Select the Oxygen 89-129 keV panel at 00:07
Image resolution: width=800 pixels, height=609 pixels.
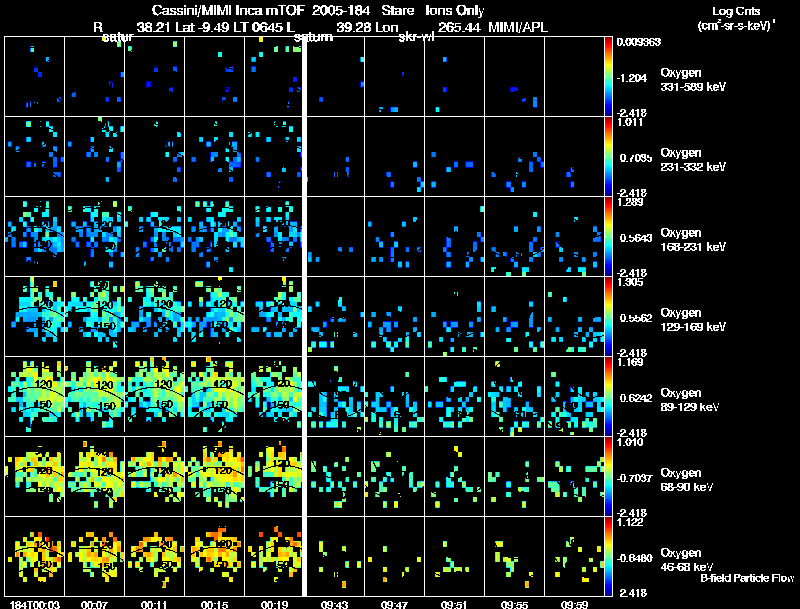click(x=94, y=397)
